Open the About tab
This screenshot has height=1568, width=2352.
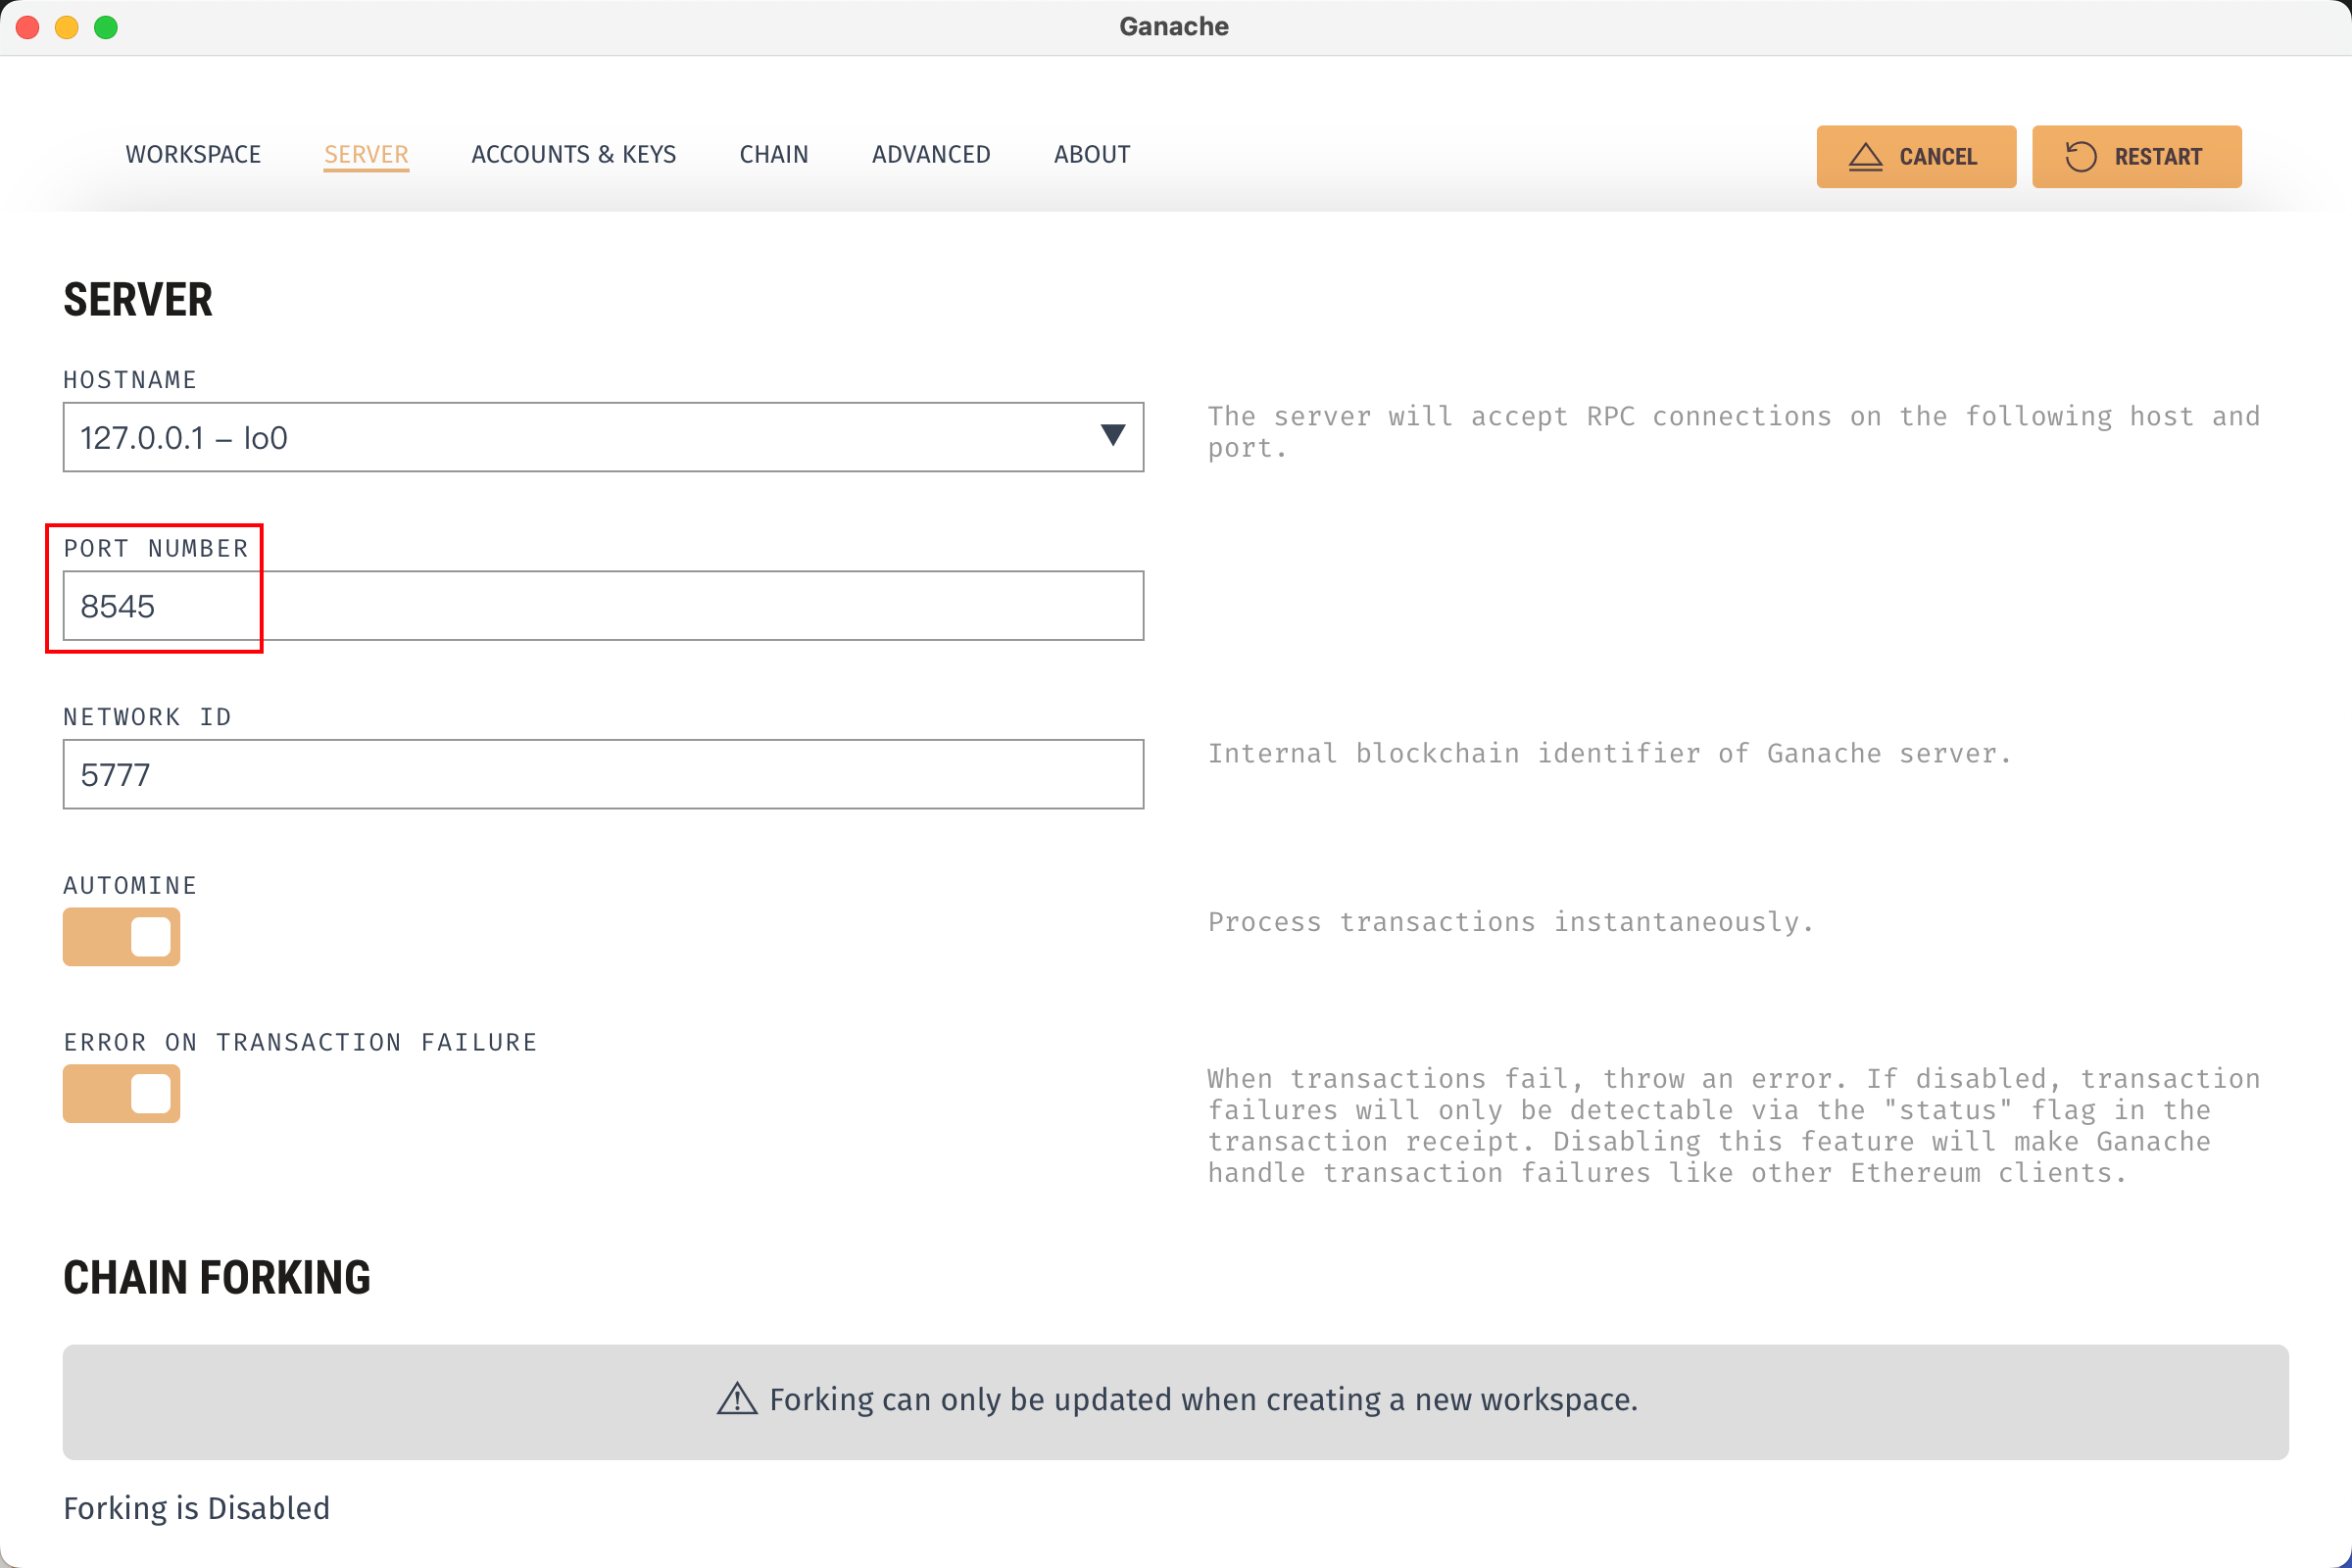[1091, 154]
